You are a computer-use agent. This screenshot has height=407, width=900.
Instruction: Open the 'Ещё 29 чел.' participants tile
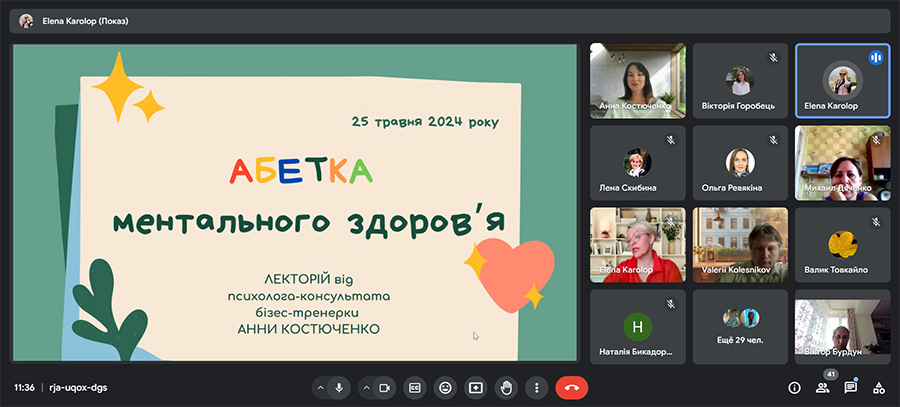[739, 325]
